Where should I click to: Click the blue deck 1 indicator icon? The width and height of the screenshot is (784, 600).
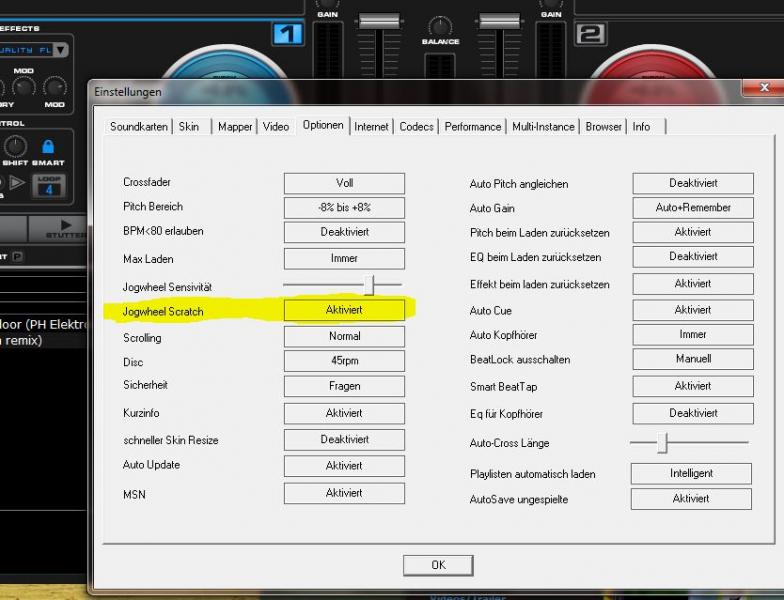click(x=287, y=34)
